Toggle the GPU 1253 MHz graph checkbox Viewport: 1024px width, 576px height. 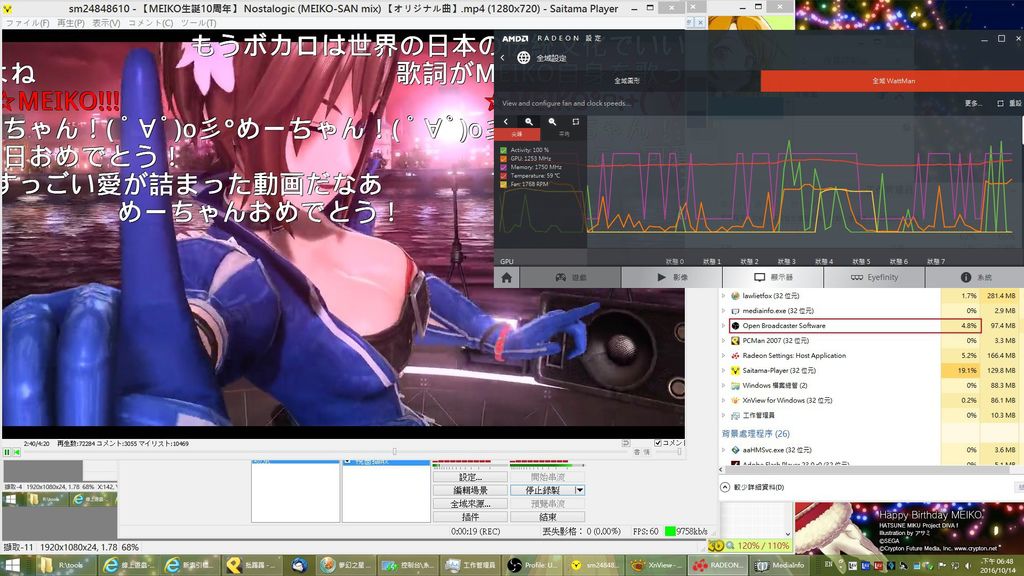(x=504, y=159)
